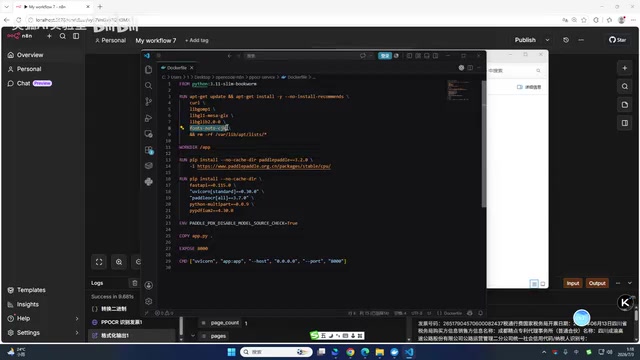Image resolution: width=640 pixels, height=360 pixels.
Task: Open VS Code Manage gear icon
Action: point(149,301)
